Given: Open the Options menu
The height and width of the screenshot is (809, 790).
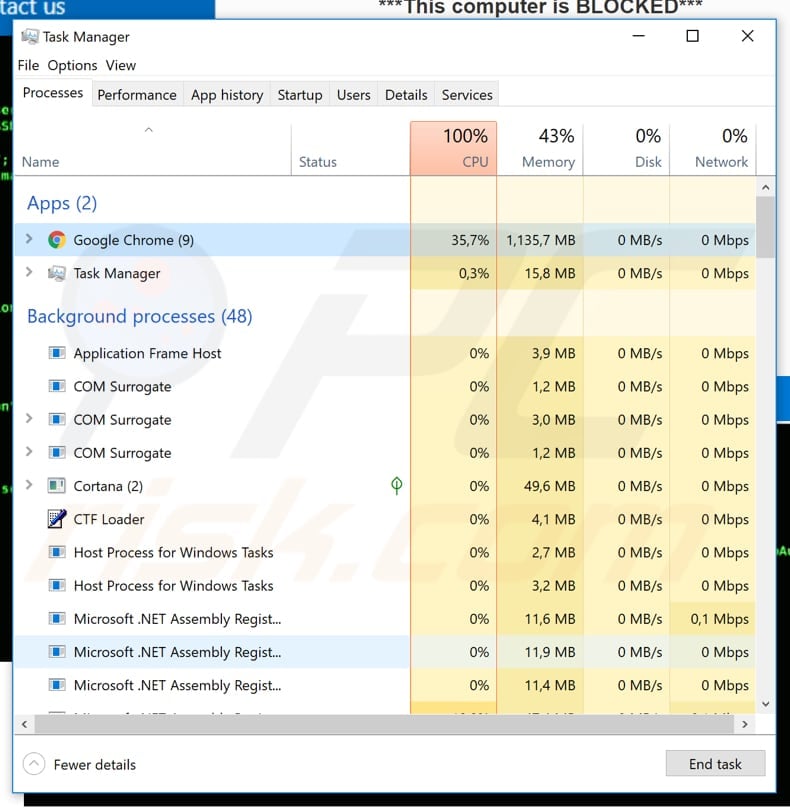Looking at the screenshot, I should point(72,66).
